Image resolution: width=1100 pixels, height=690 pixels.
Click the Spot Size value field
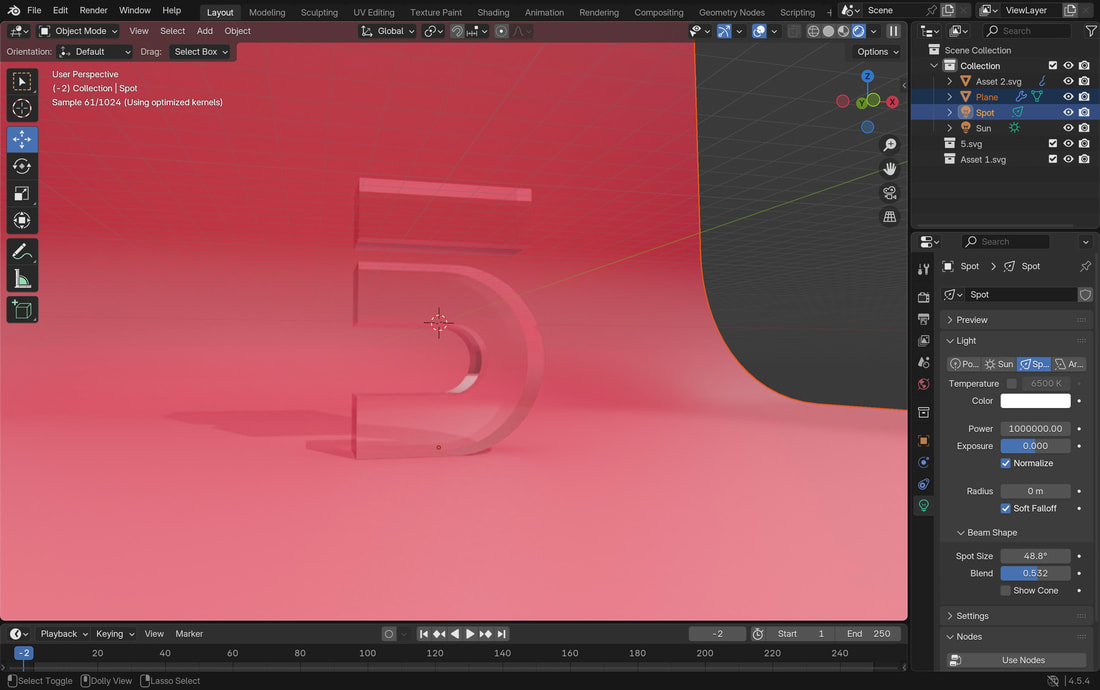pos(1035,556)
